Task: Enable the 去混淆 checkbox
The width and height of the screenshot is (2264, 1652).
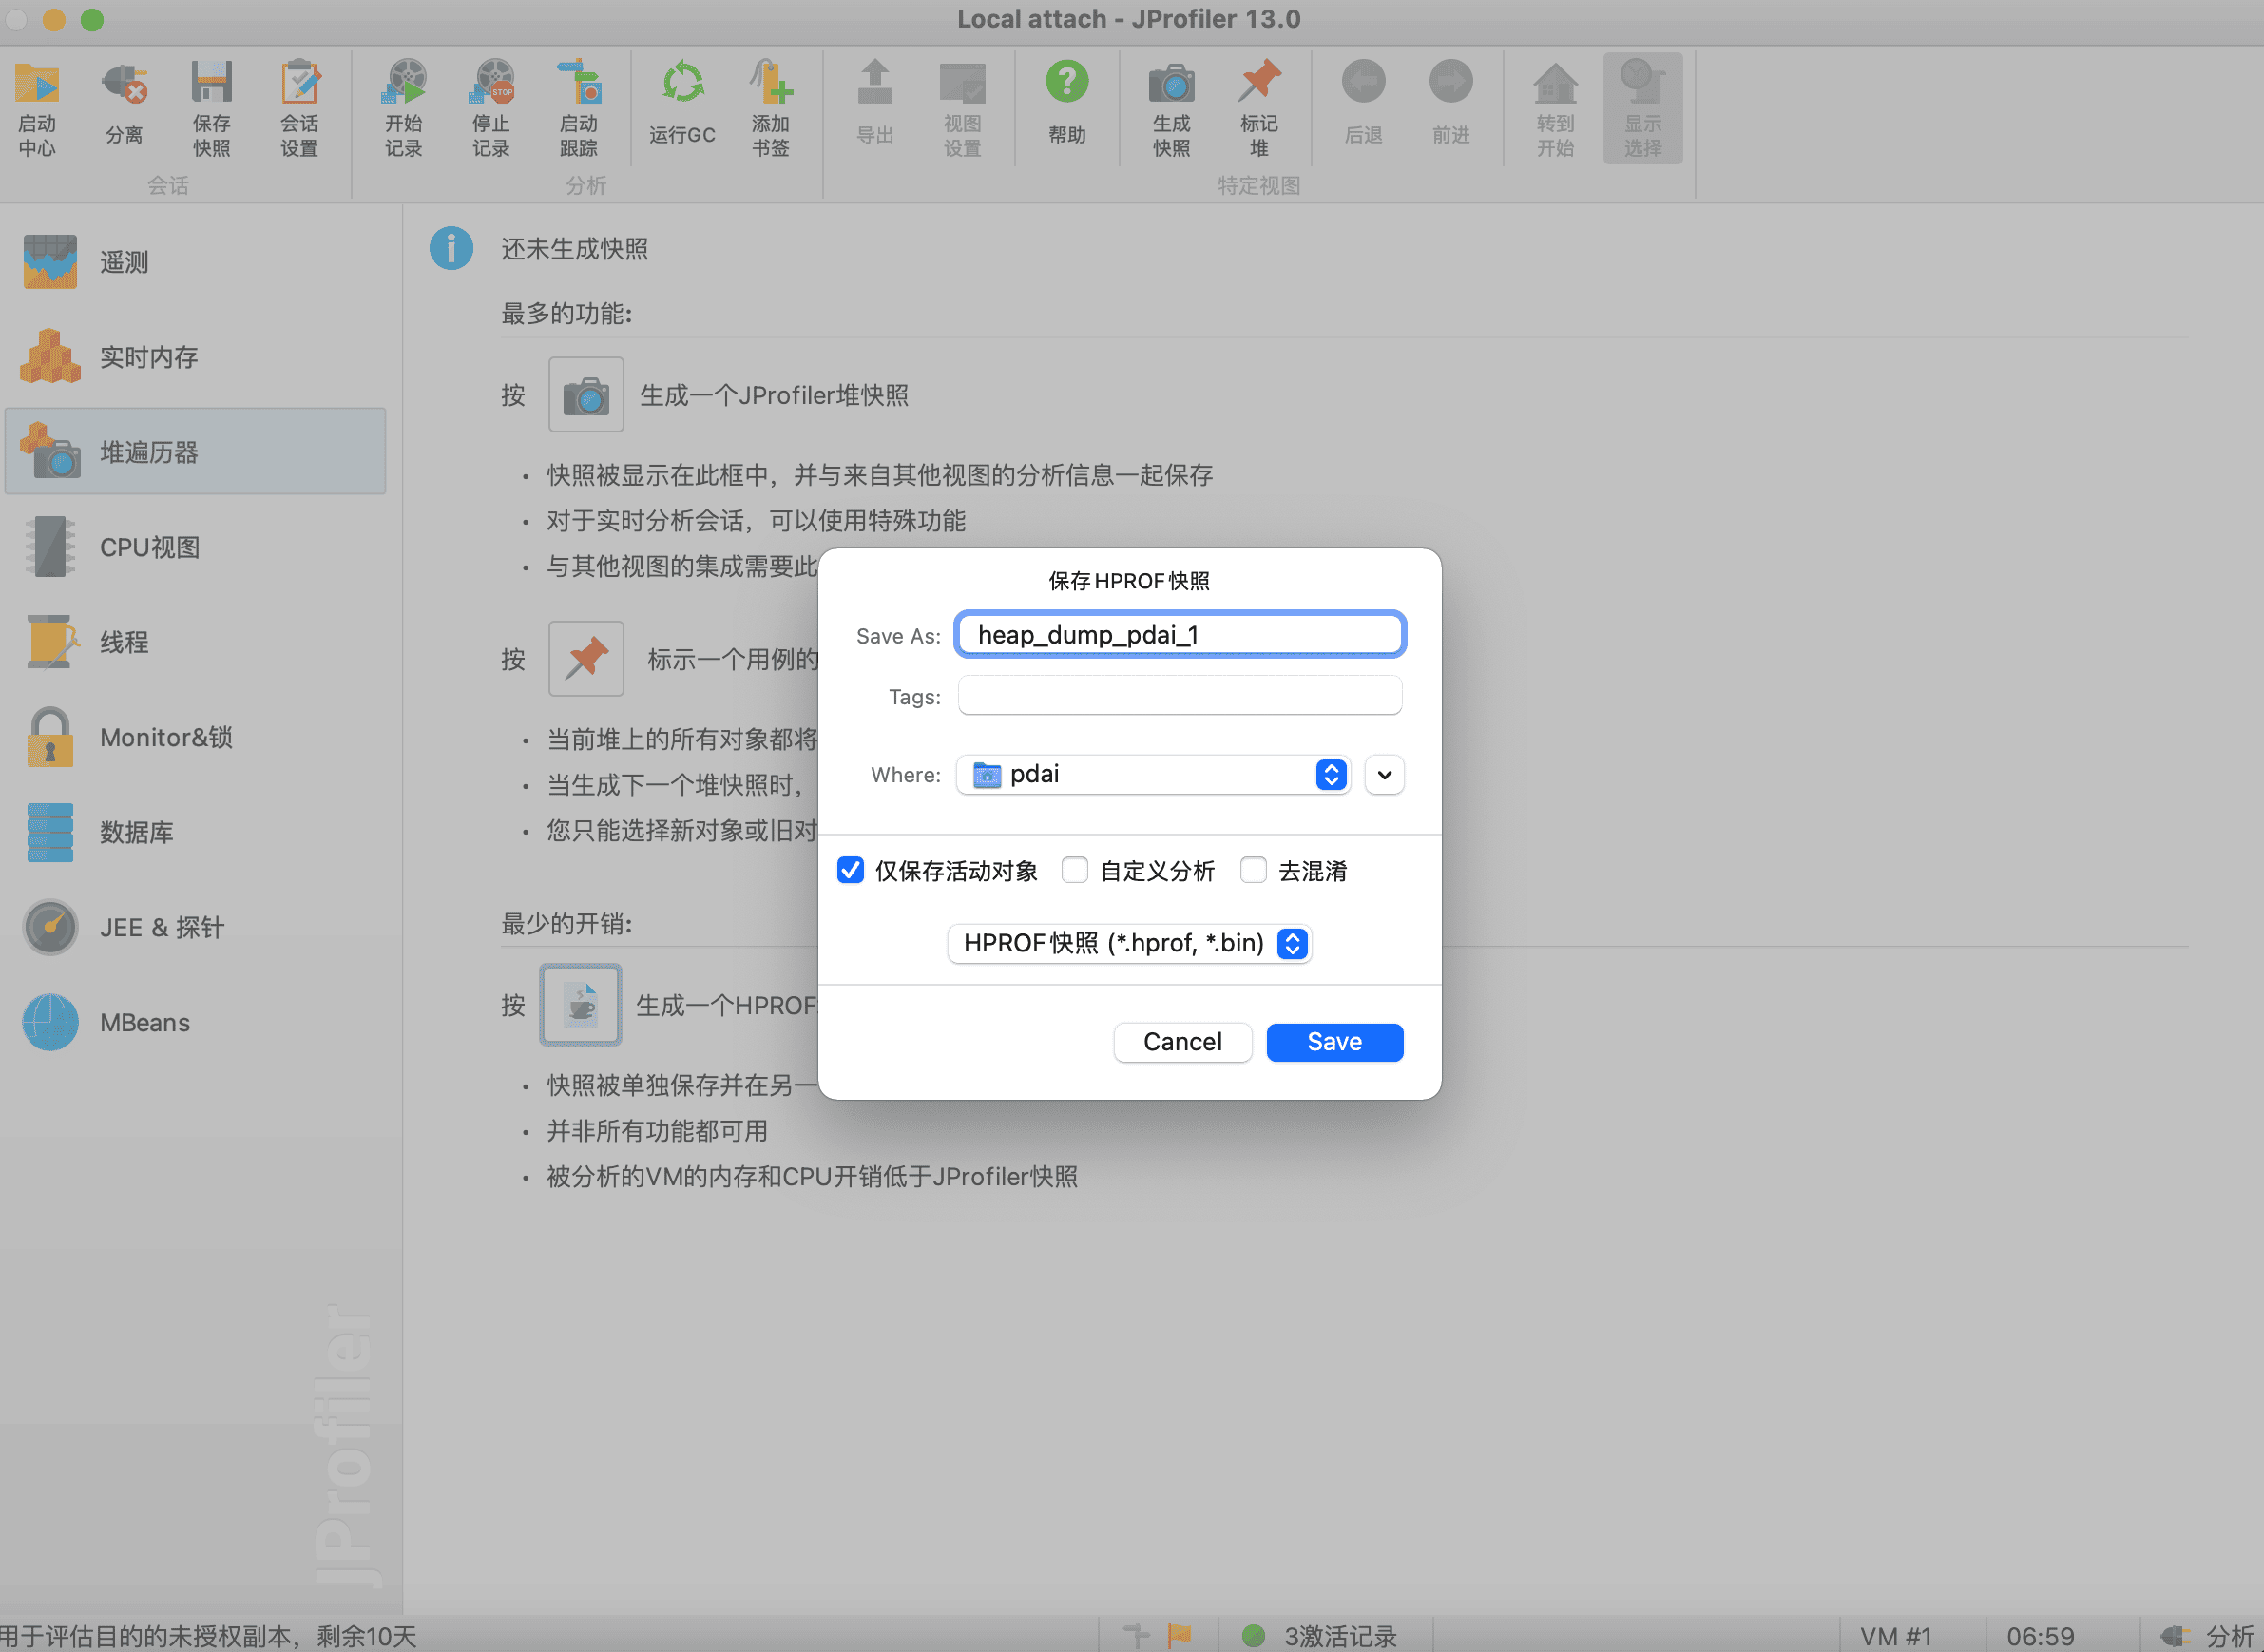Action: click(x=1253, y=870)
